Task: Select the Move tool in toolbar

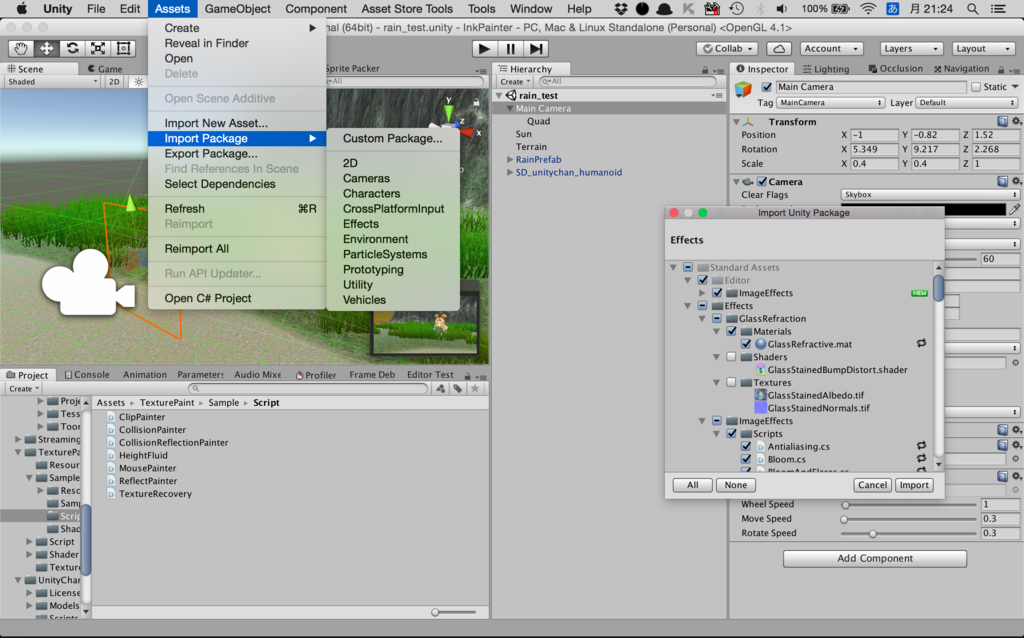Action: coord(46,48)
